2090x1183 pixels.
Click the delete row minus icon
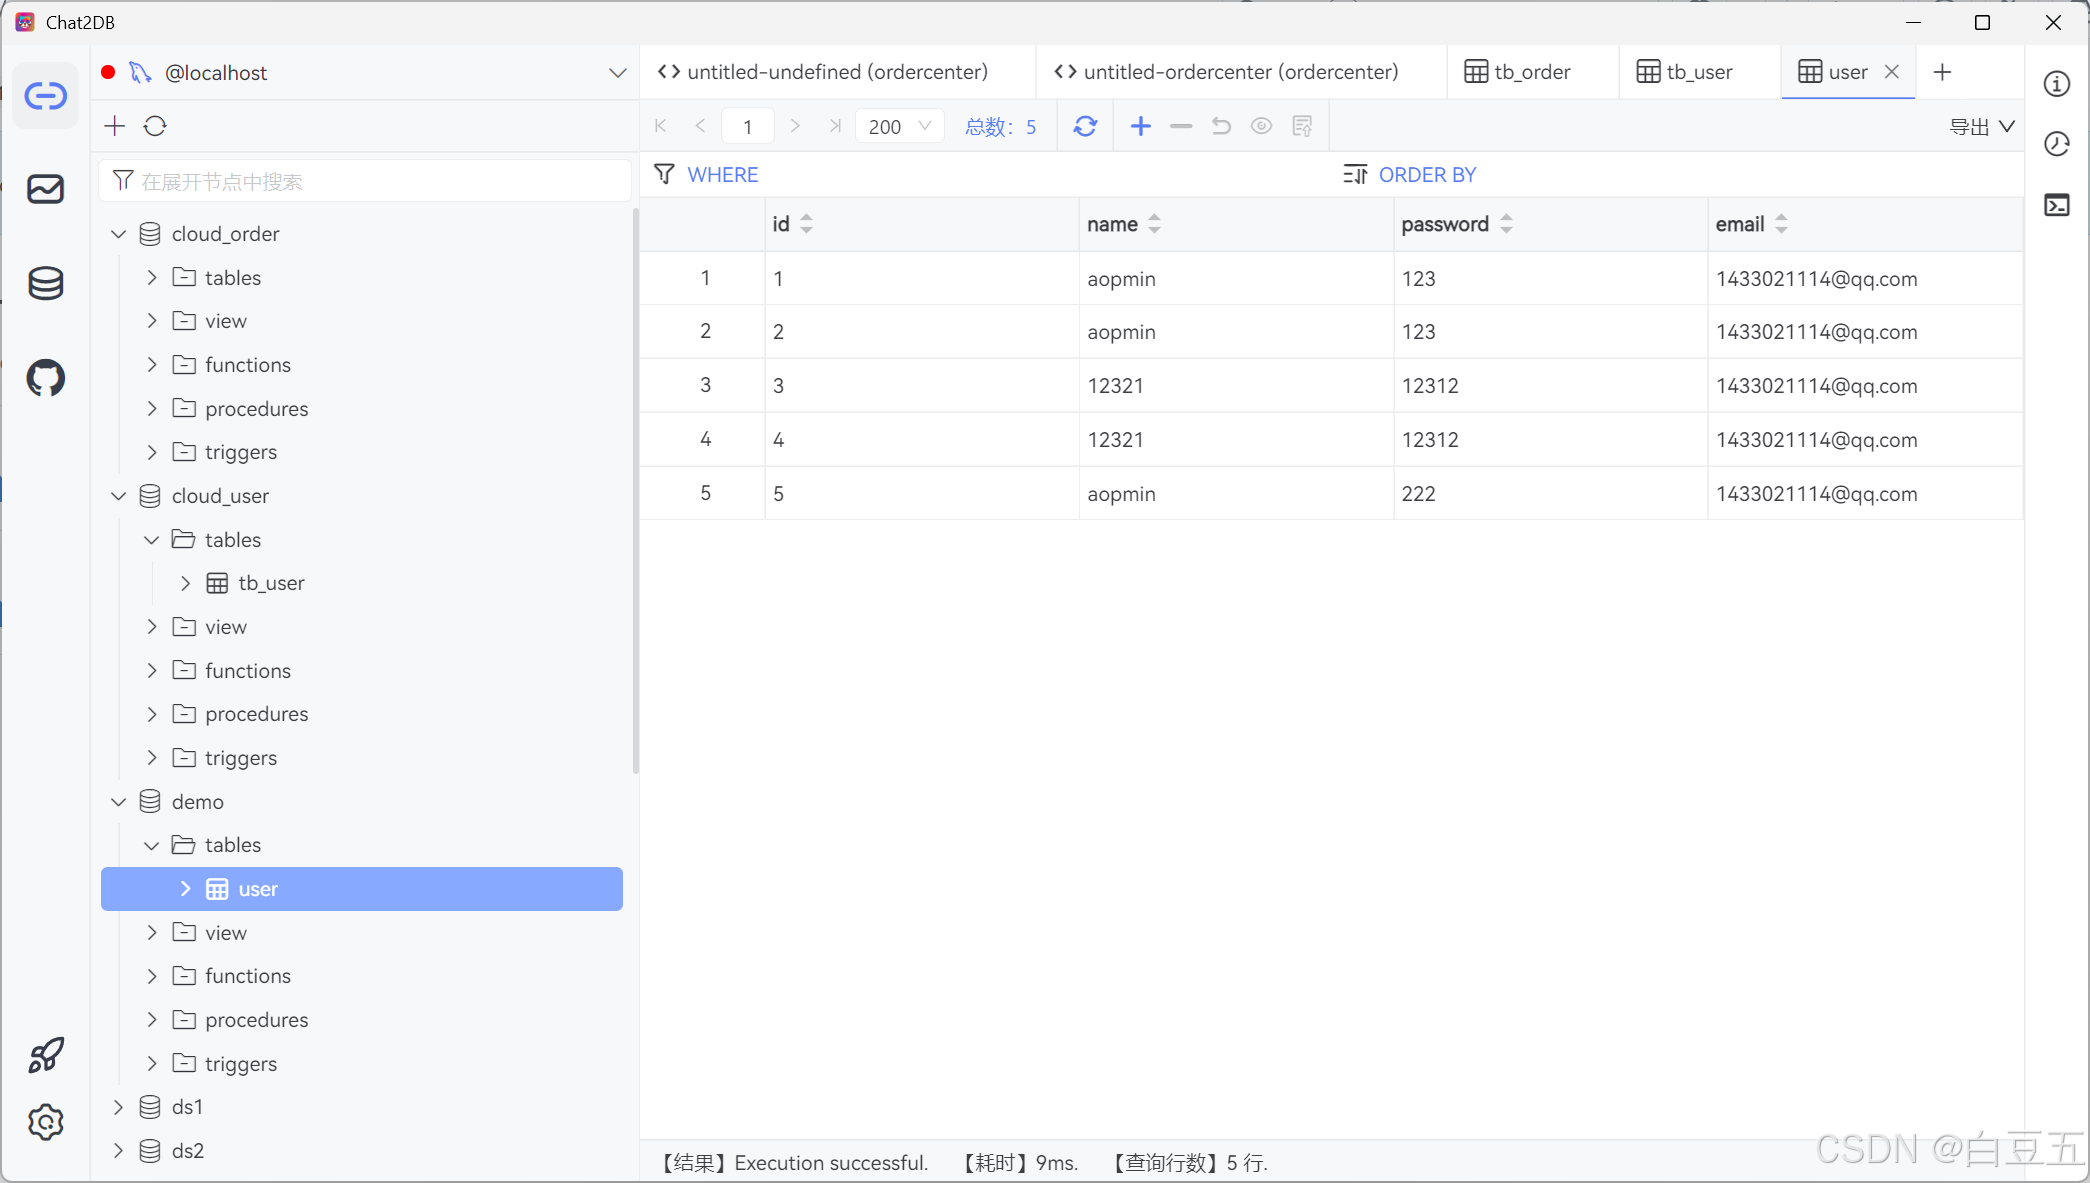coord(1181,126)
